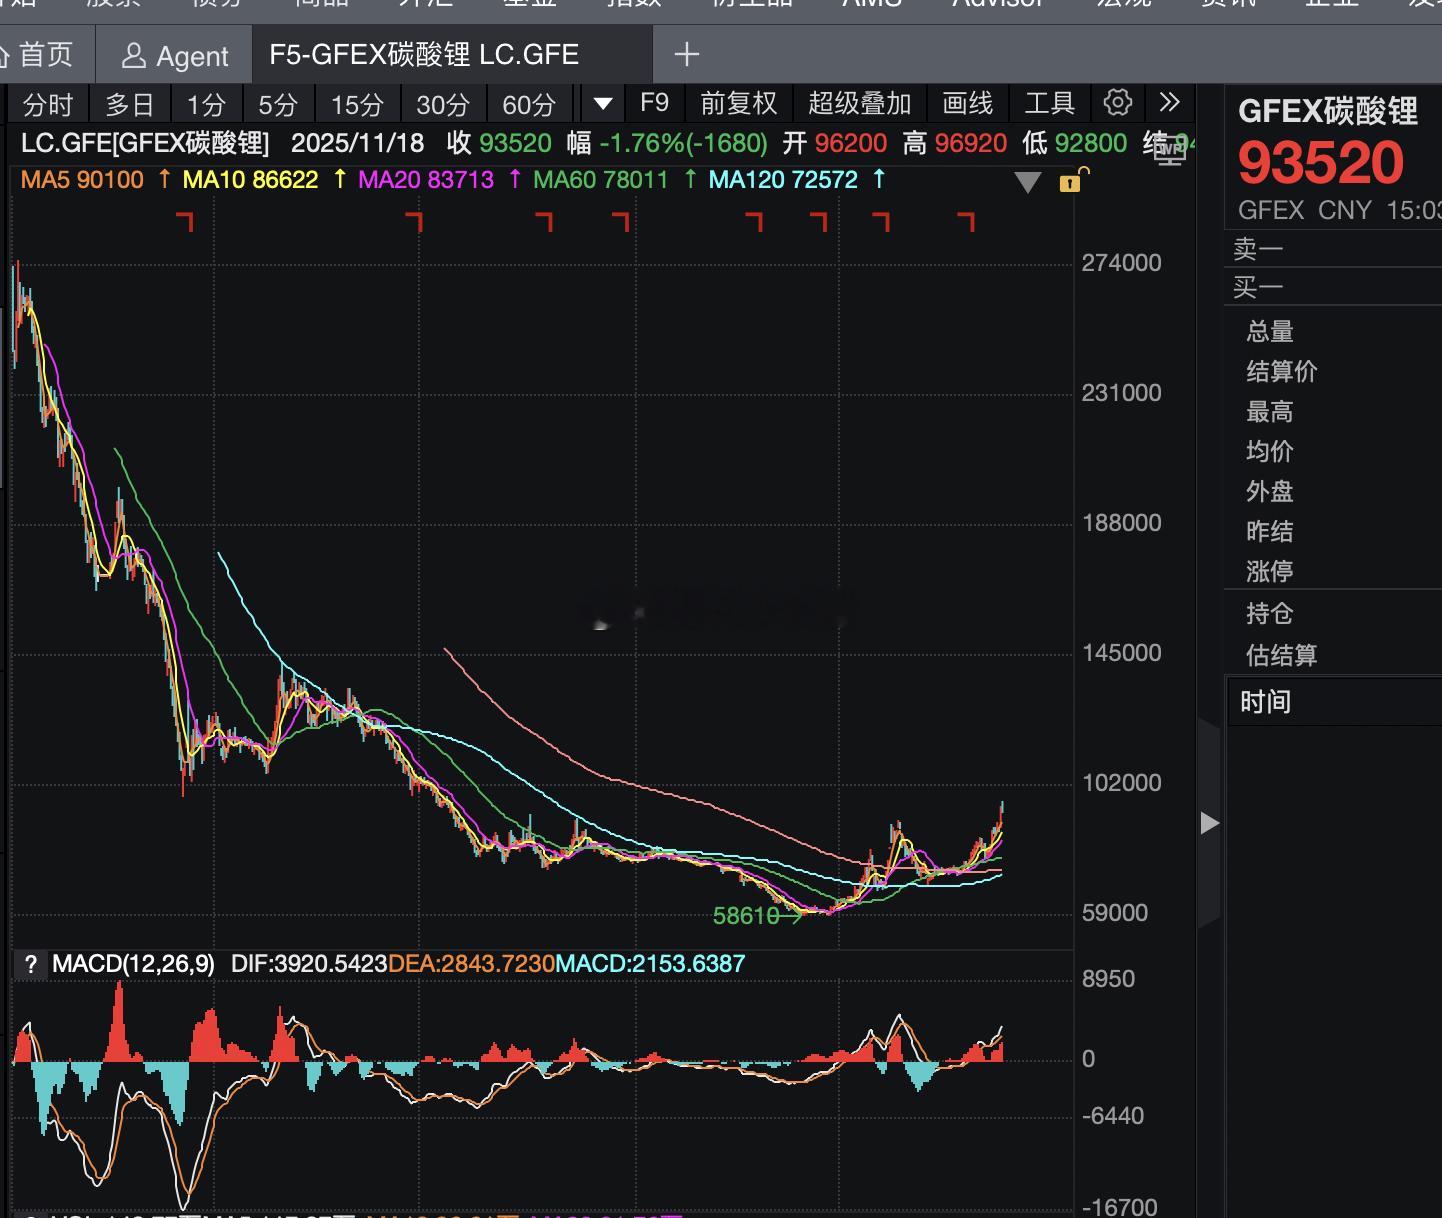Click the 58610 low price marker
Screen dimensions: 1442x1218
coord(746,915)
